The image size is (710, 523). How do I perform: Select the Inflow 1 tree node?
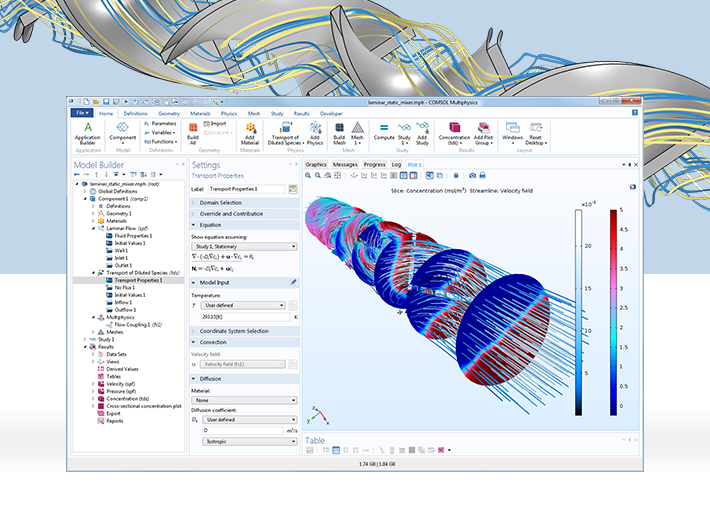tap(119, 302)
